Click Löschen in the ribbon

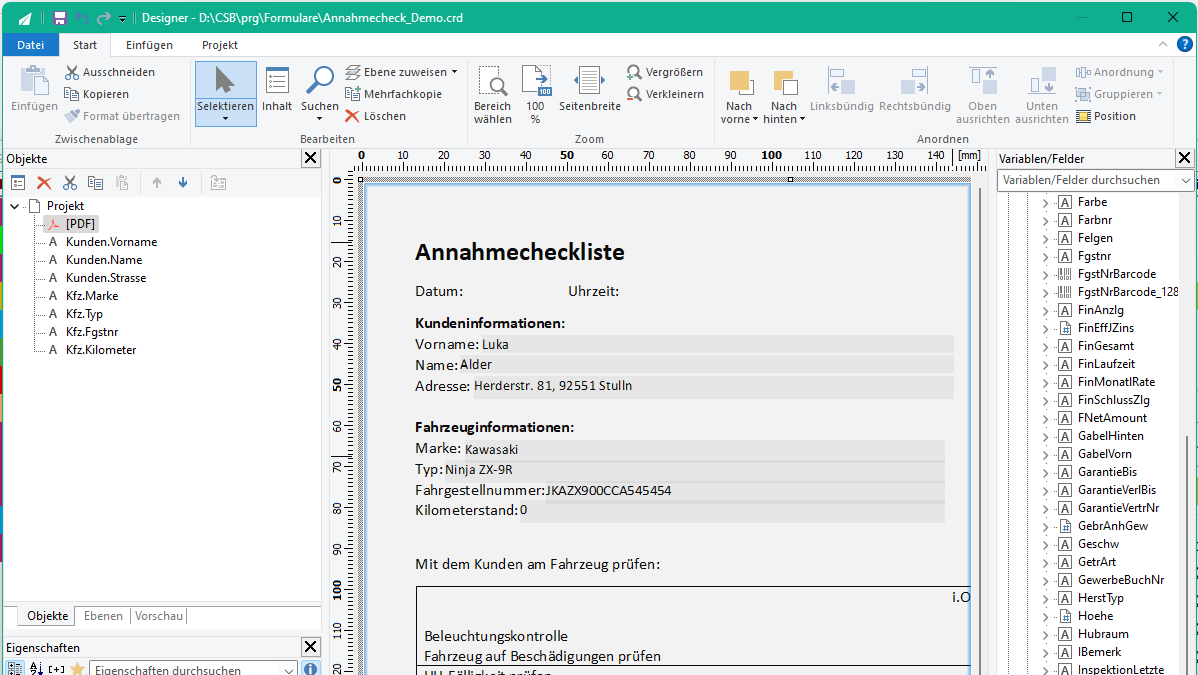pyautogui.click(x=375, y=116)
